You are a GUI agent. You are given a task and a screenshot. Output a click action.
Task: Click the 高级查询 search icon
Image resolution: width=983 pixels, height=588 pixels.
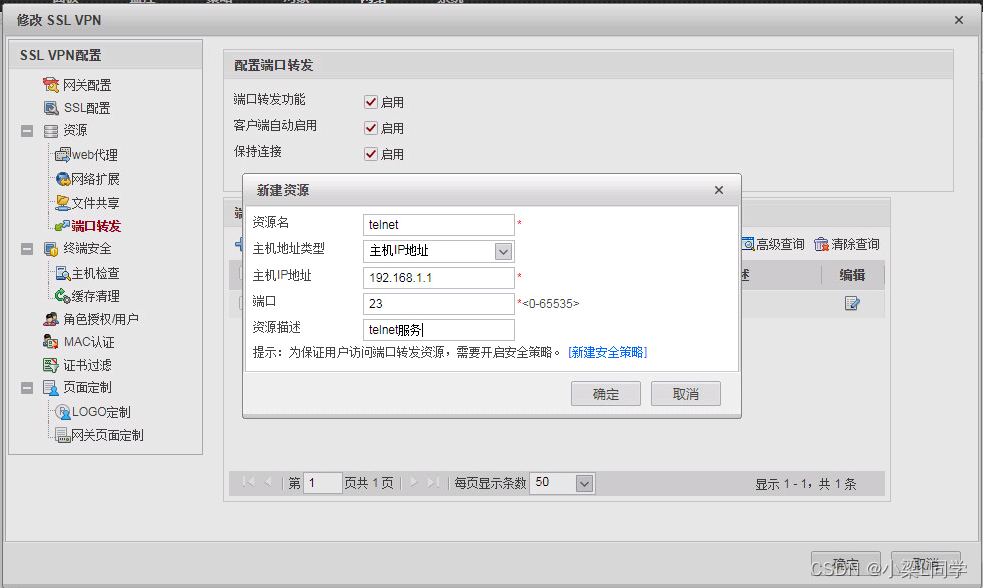tap(748, 244)
